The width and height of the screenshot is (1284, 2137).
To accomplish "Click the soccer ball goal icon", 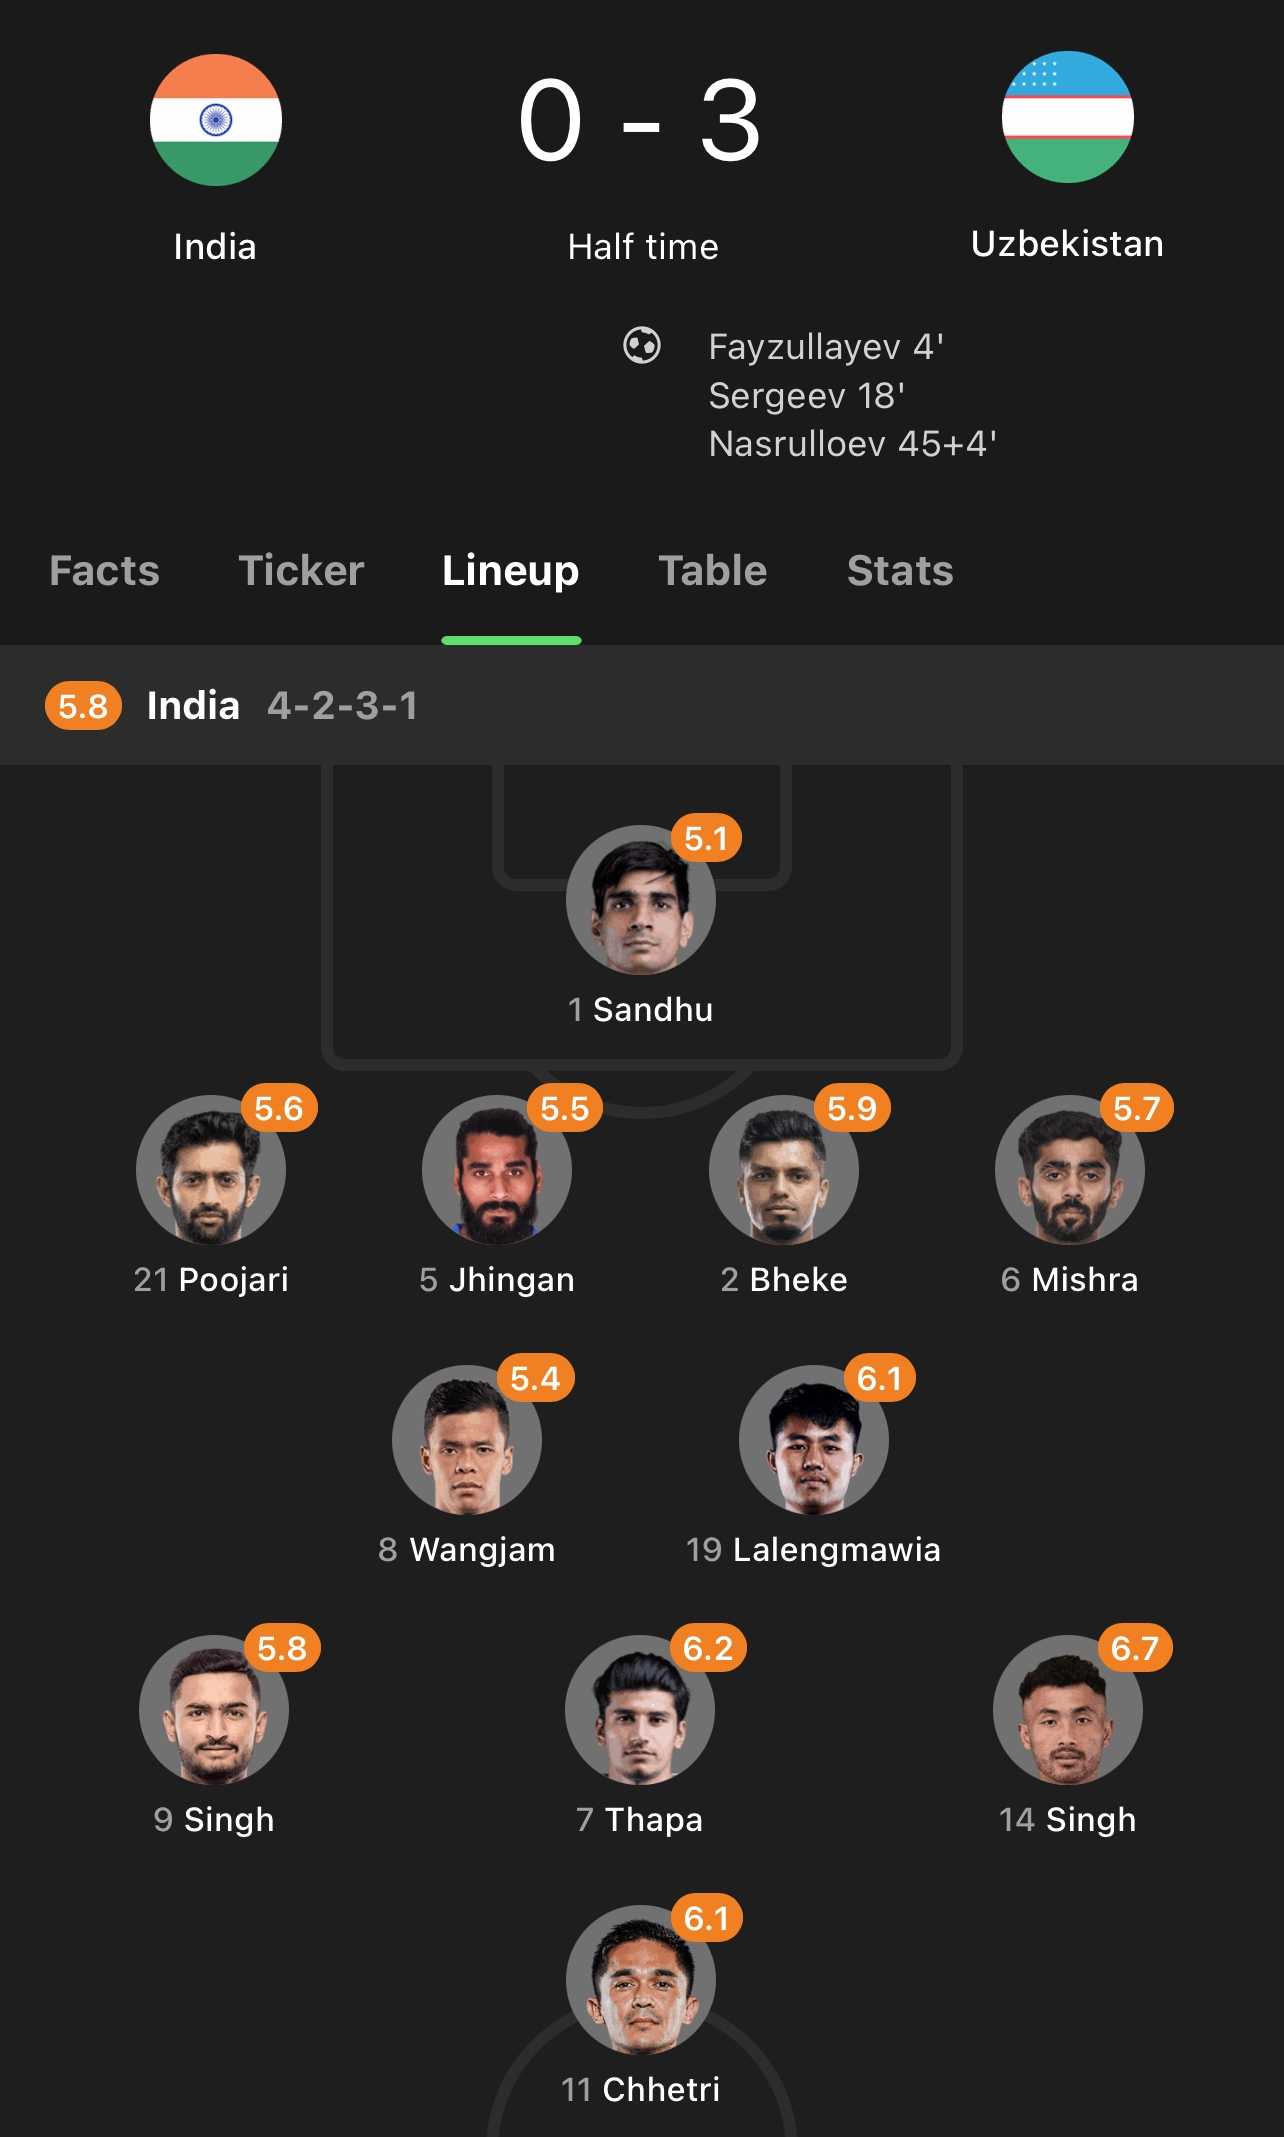I will point(642,346).
